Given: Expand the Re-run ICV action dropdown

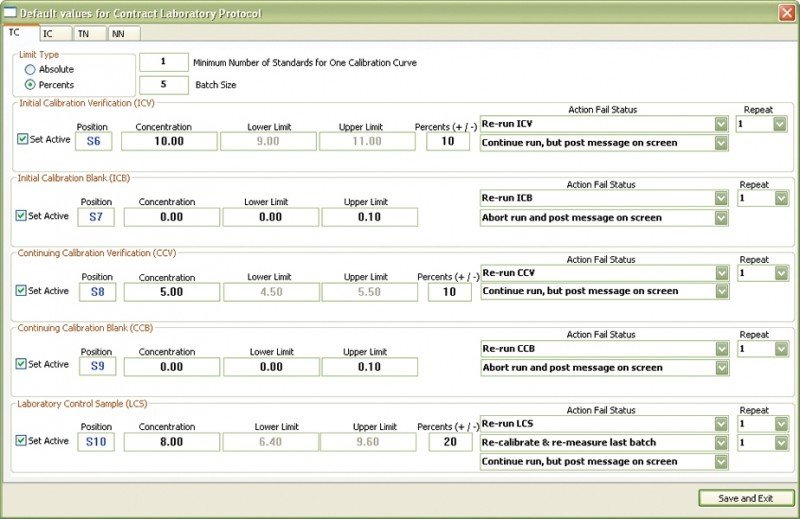Looking at the screenshot, I should click(720, 124).
